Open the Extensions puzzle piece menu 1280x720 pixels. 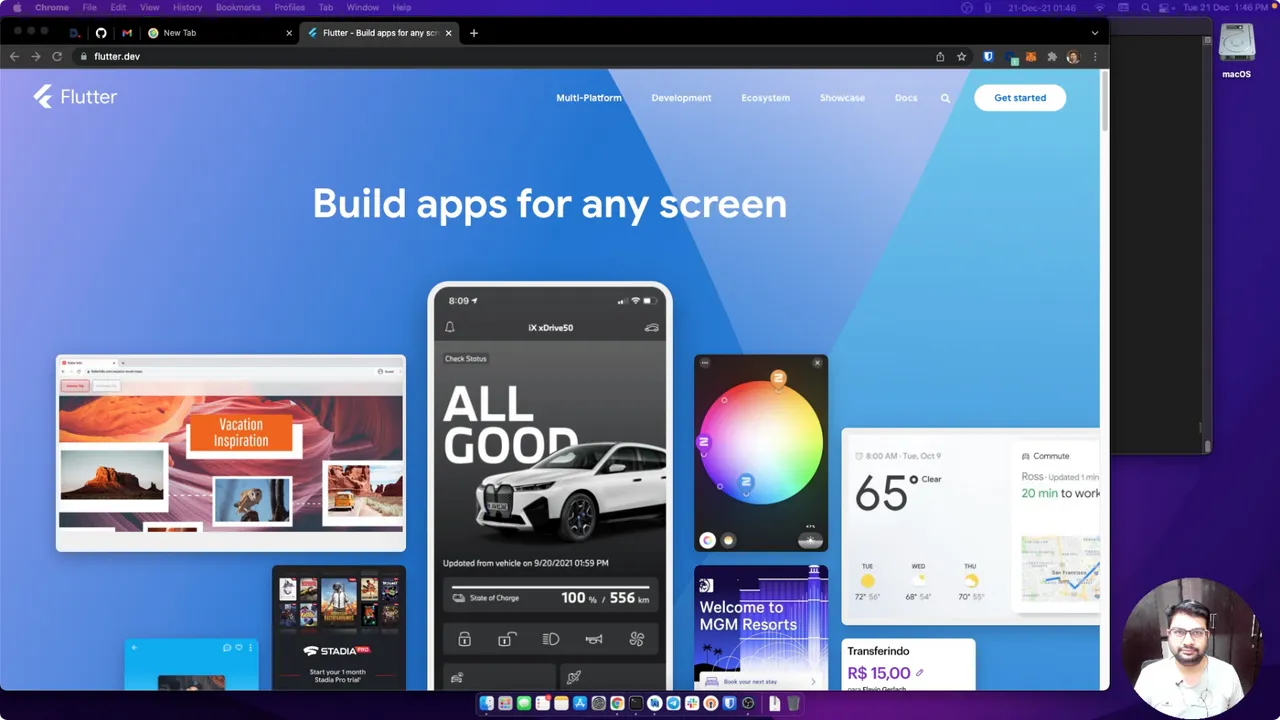(x=1052, y=57)
